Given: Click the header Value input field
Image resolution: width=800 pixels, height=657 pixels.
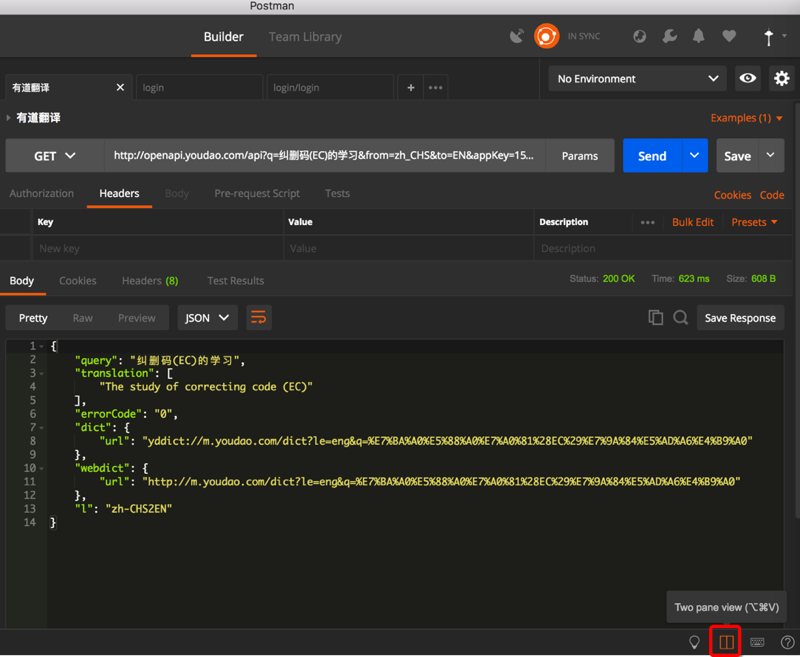Looking at the screenshot, I should pos(409,248).
